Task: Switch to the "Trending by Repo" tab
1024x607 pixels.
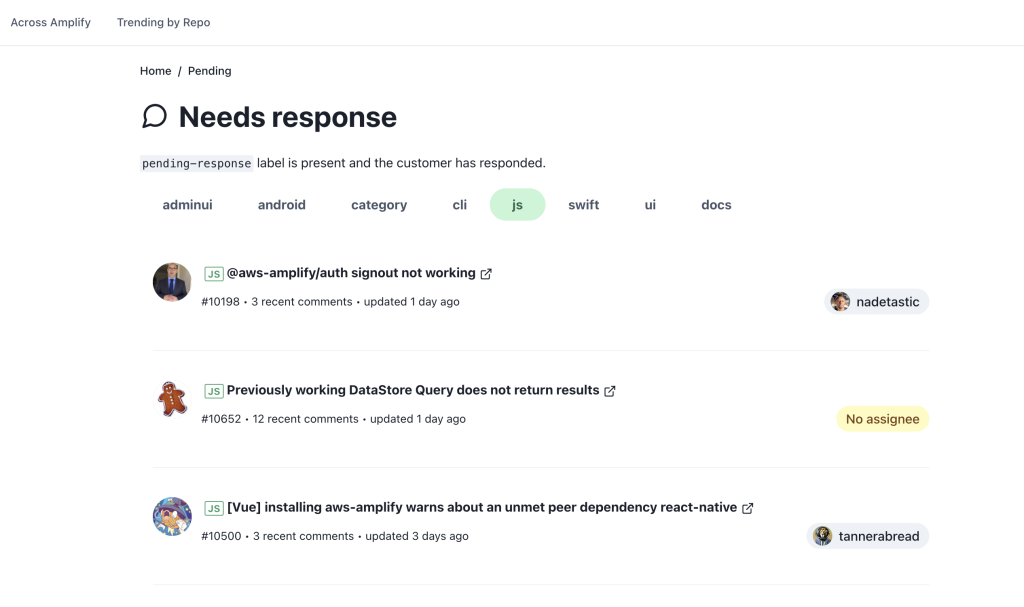Action: pyautogui.click(x=163, y=21)
